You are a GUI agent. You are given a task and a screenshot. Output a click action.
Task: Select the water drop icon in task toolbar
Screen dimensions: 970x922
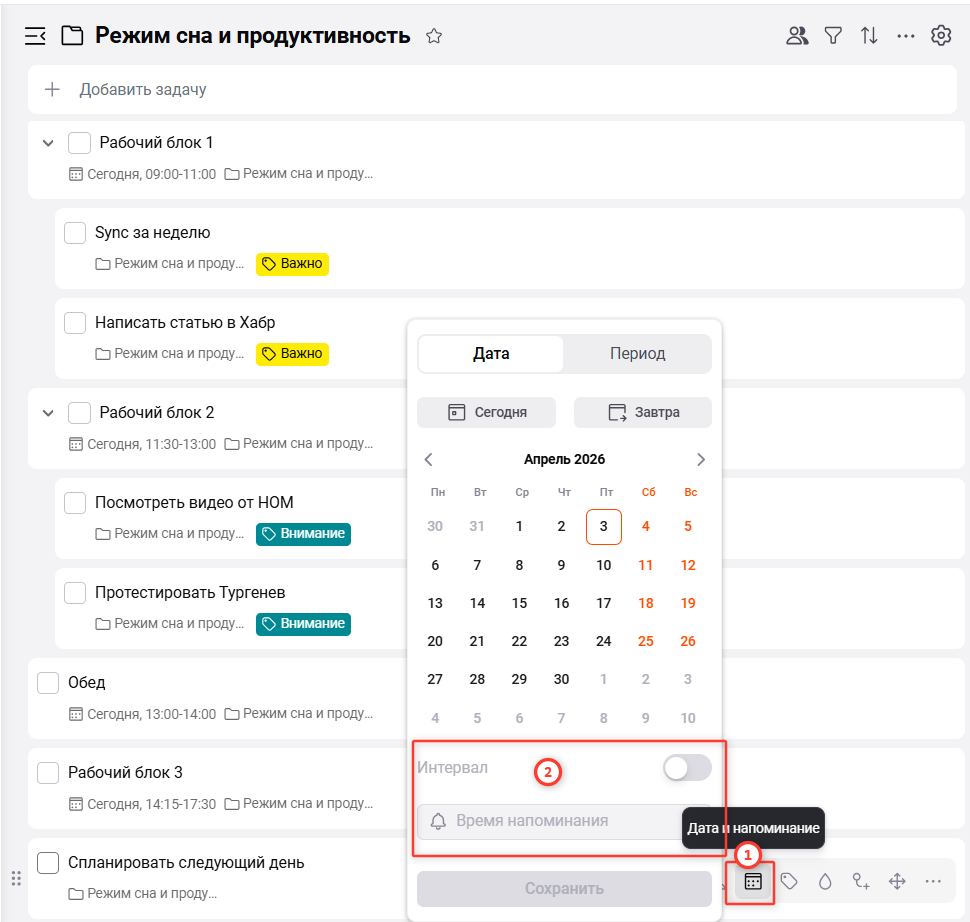pos(824,881)
